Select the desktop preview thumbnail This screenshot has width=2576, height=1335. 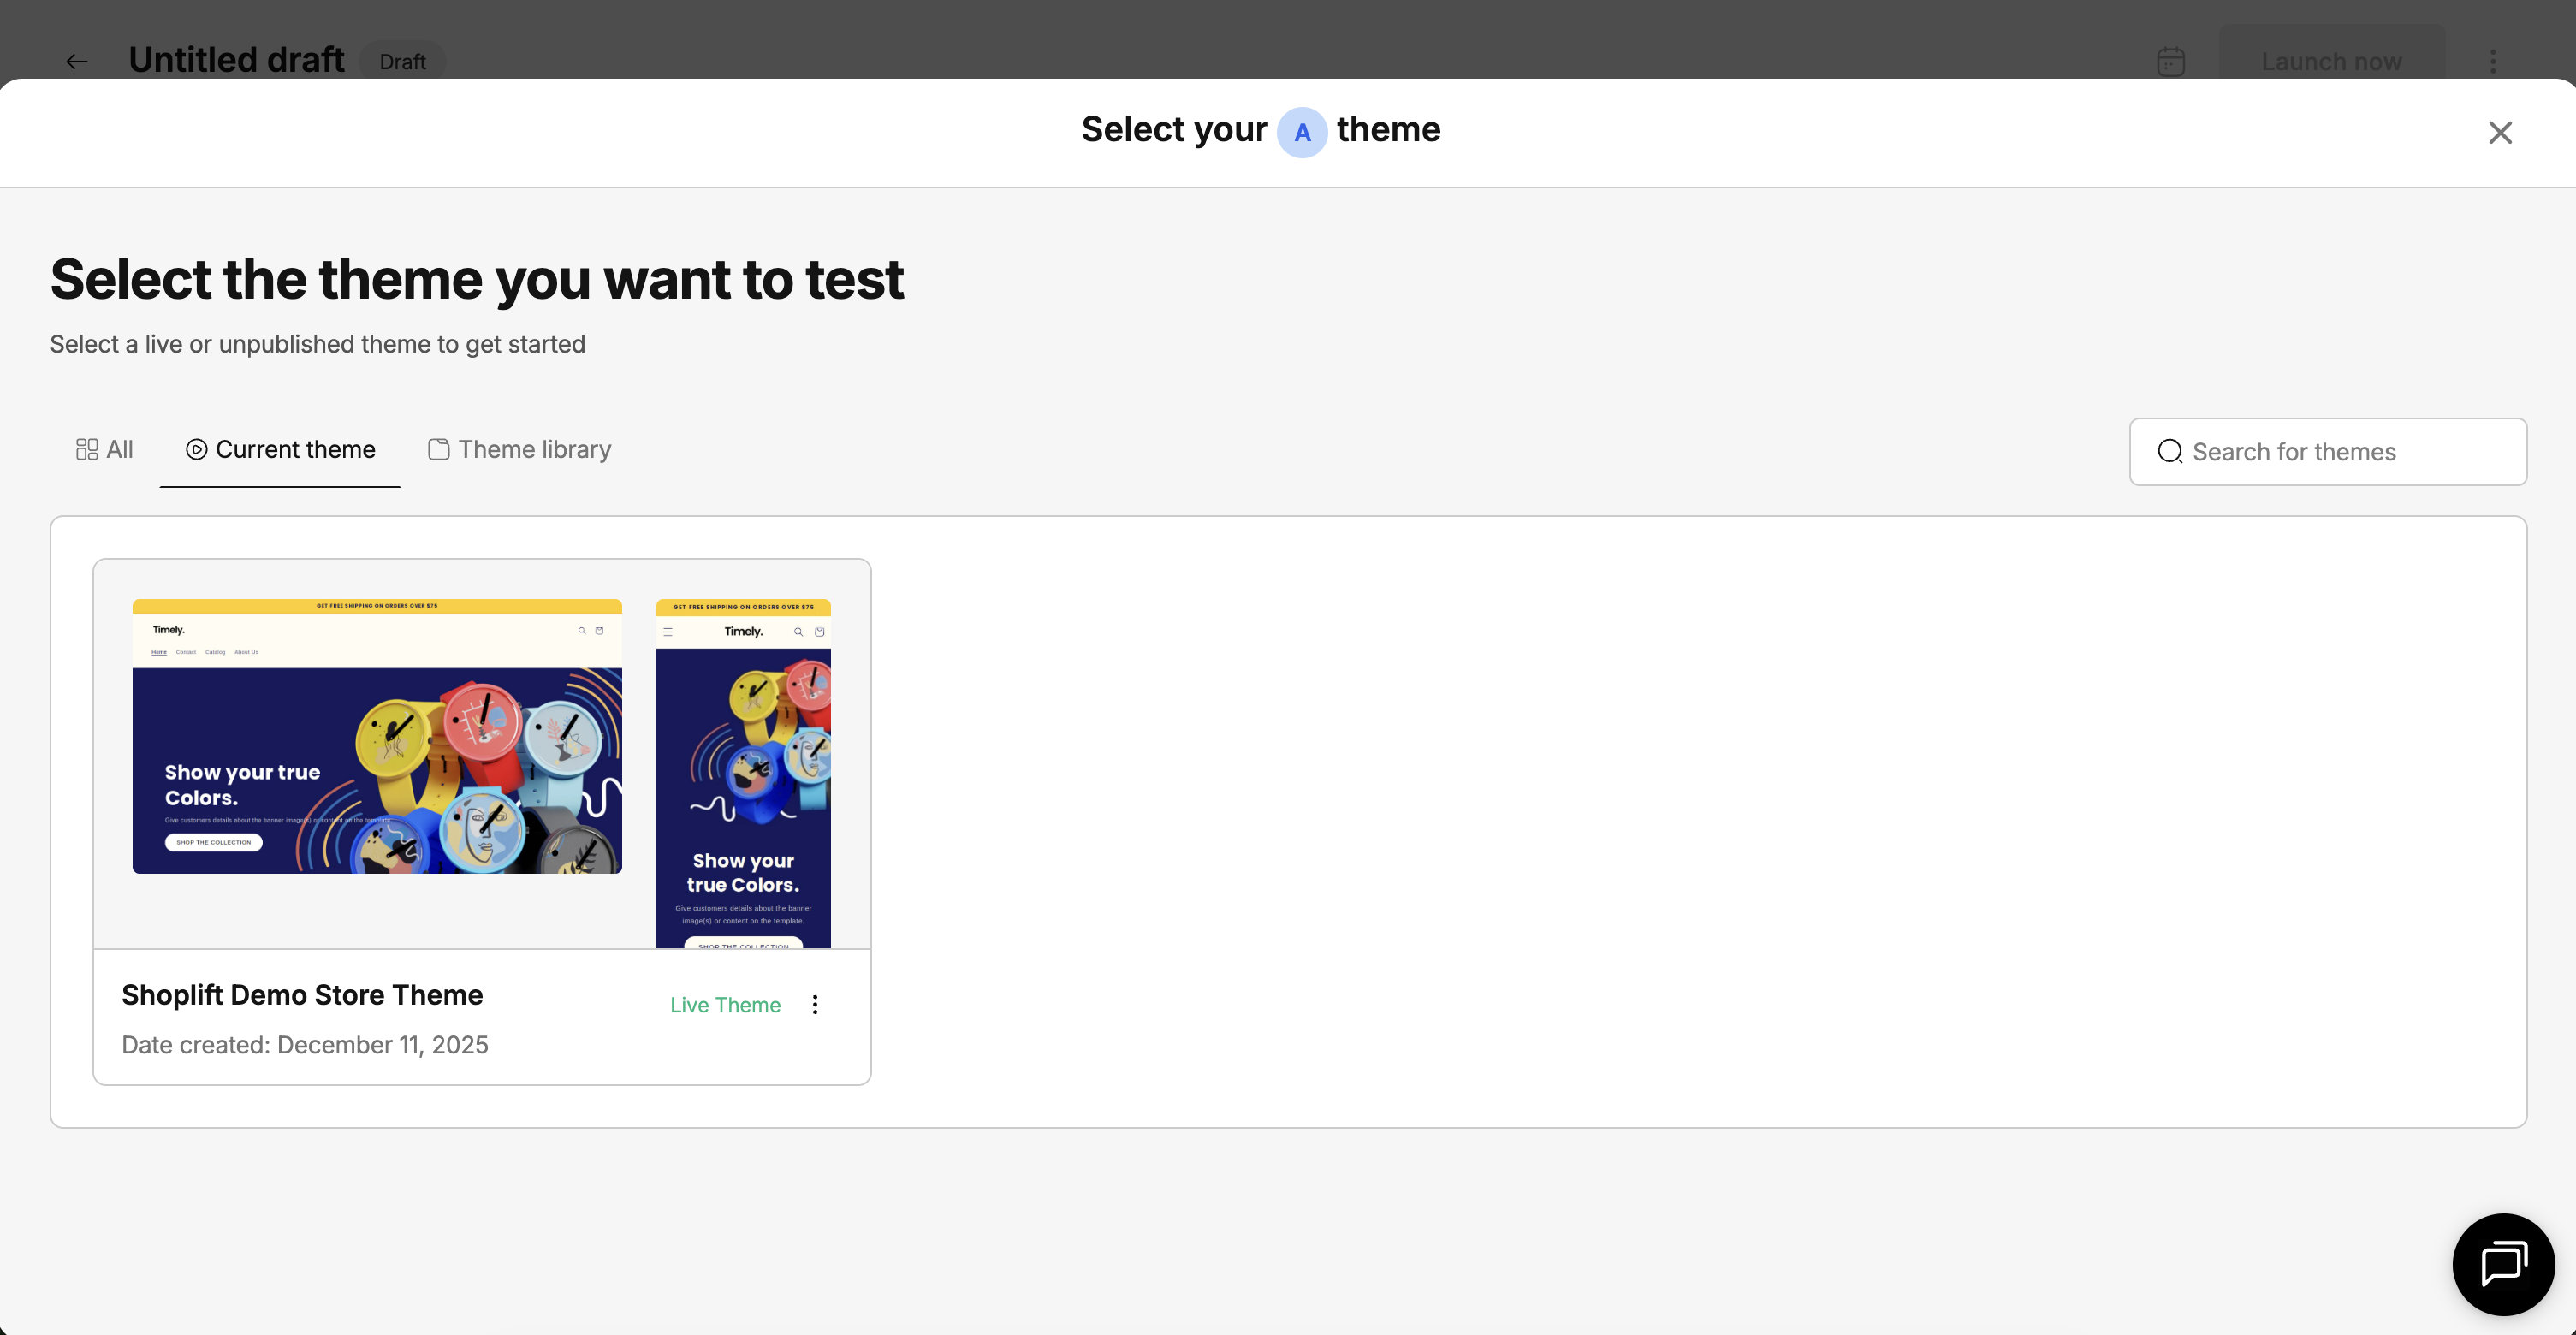pyautogui.click(x=377, y=736)
